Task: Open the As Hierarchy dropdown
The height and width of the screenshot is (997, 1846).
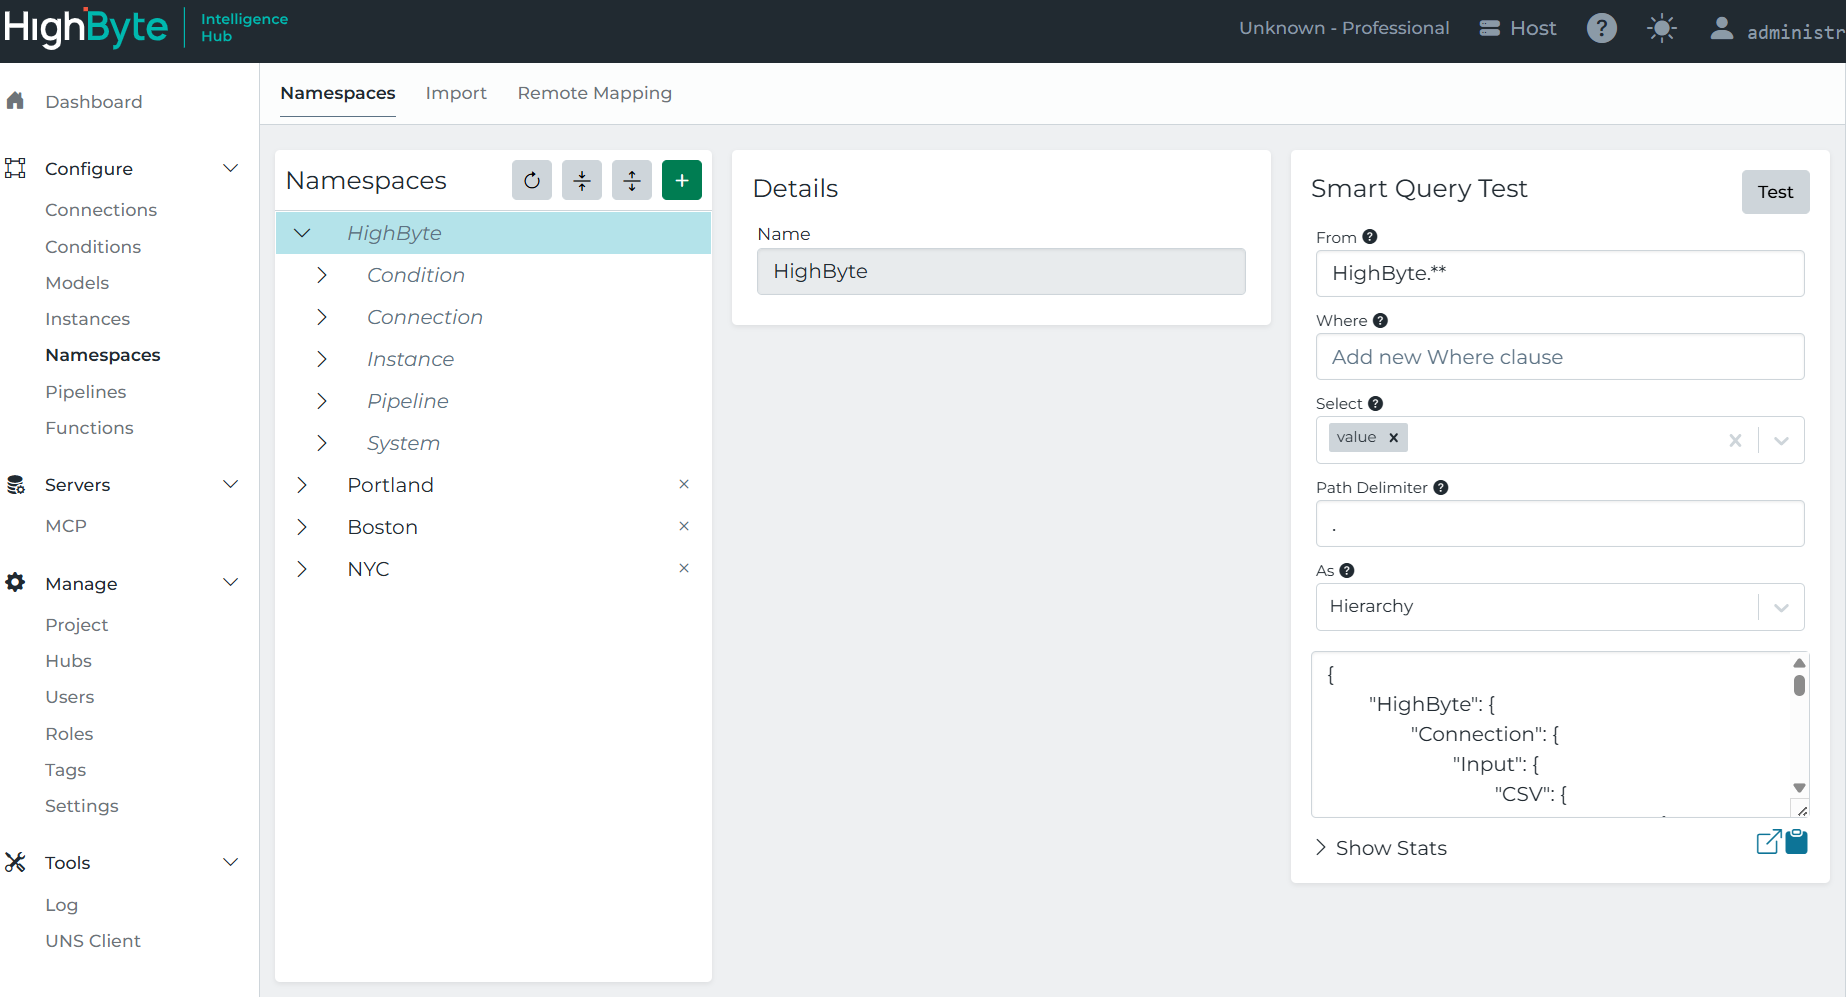Action: (x=1780, y=607)
